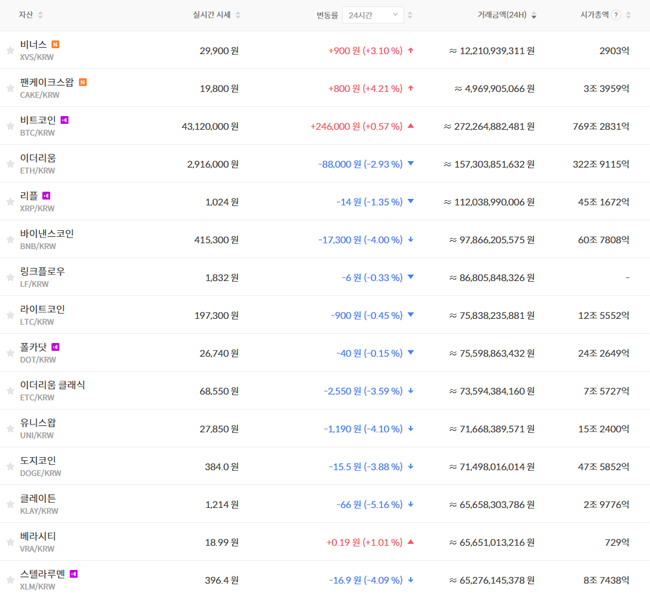Screen dimensions: 650x596
Task: Open the 24시간 period dropdown
Action: (373, 15)
